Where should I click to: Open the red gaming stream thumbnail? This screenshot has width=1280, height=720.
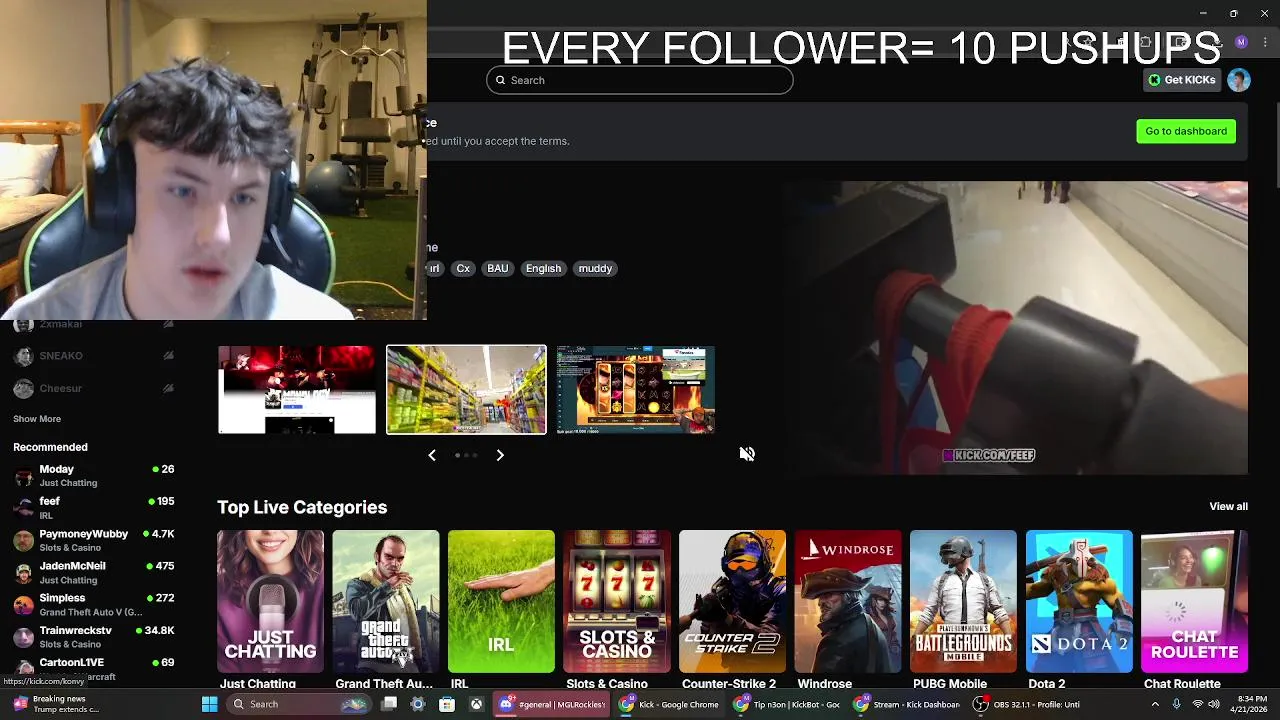click(x=297, y=390)
